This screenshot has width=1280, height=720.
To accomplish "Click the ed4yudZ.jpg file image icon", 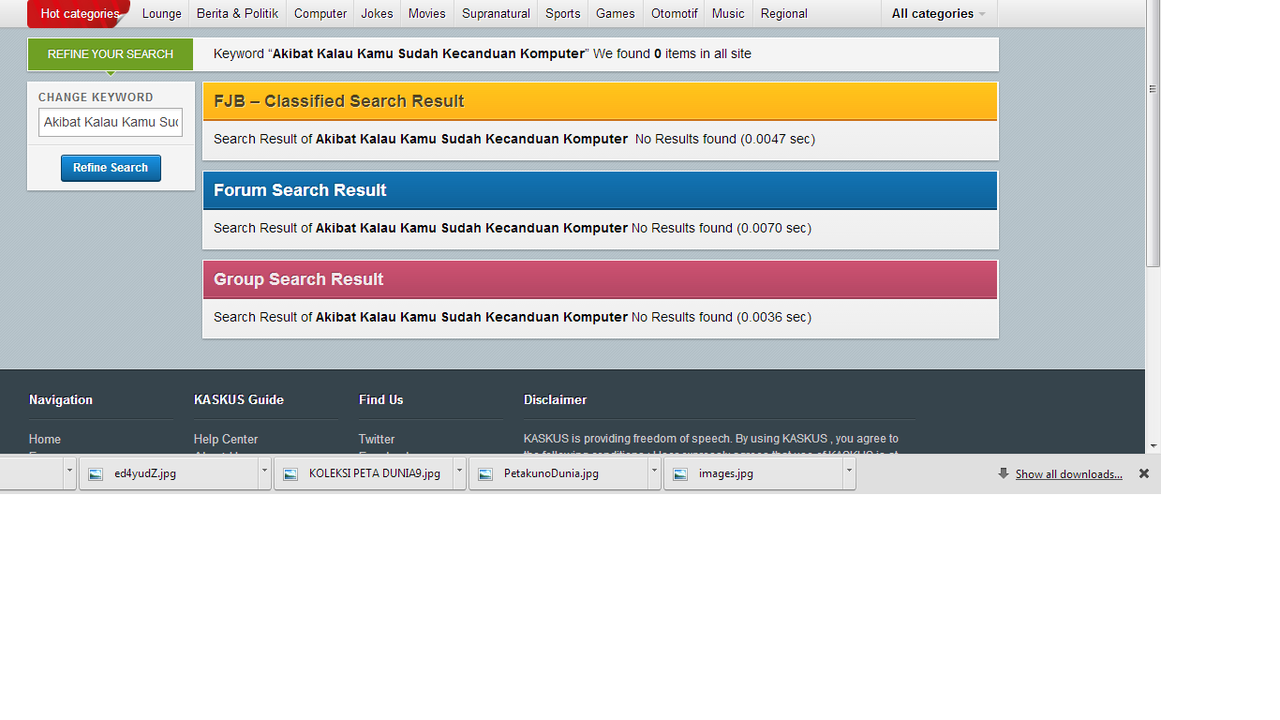I will (x=96, y=474).
